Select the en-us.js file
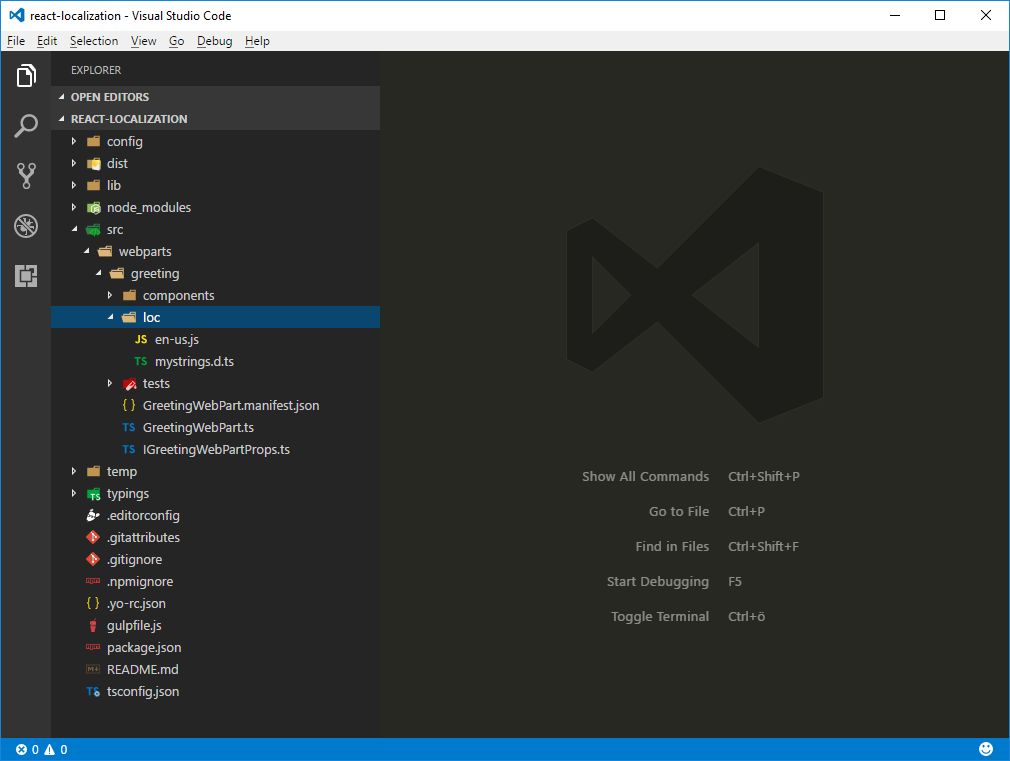The height and width of the screenshot is (761, 1010). (178, 339)
